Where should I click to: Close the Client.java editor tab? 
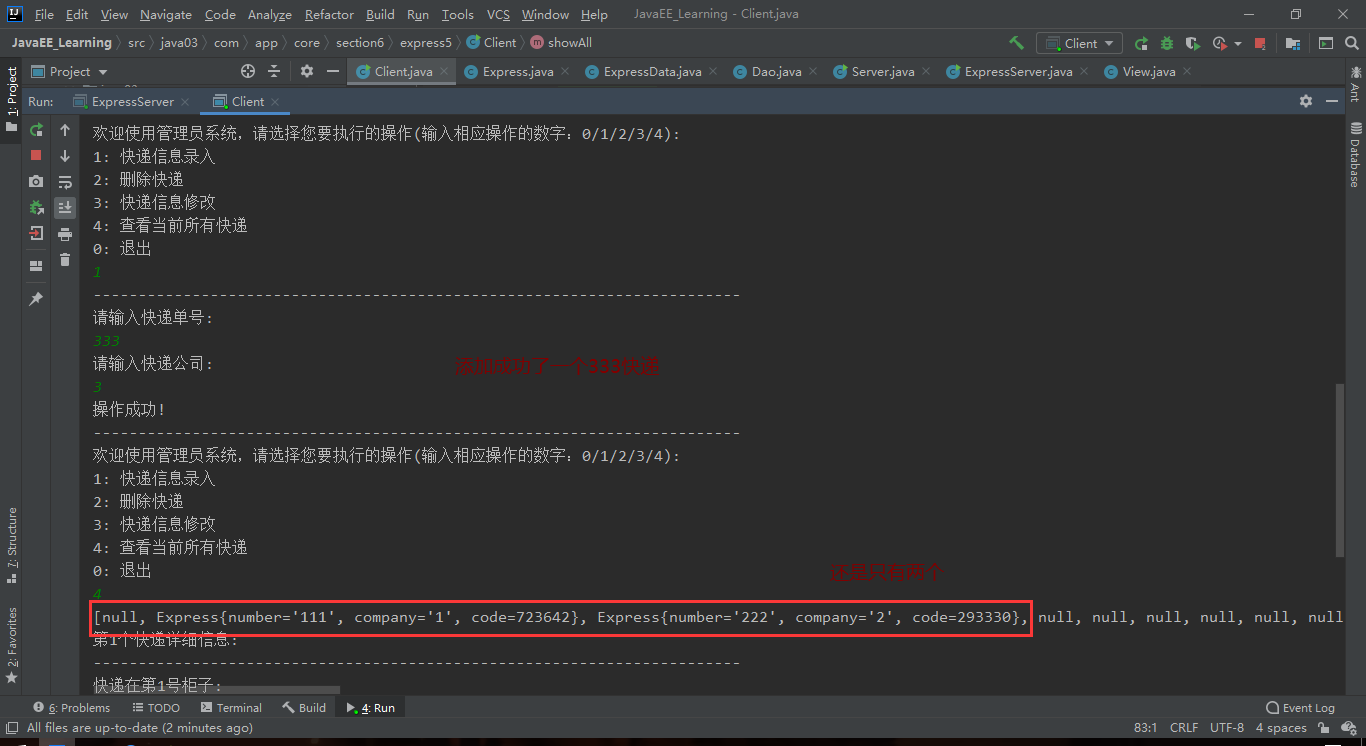[x=444, y=72]
